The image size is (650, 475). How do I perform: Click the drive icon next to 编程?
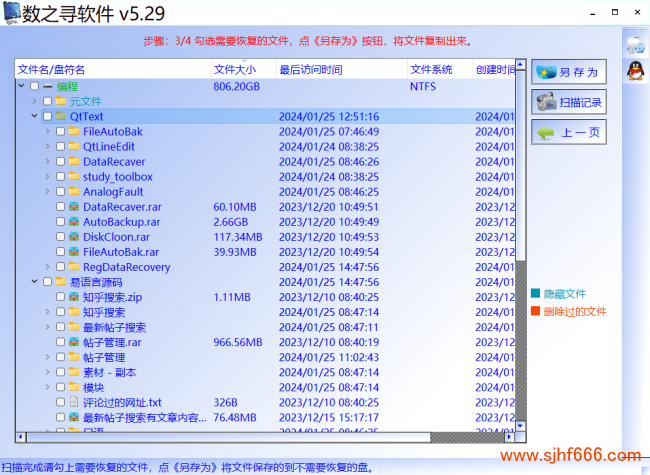coord(48,87)
